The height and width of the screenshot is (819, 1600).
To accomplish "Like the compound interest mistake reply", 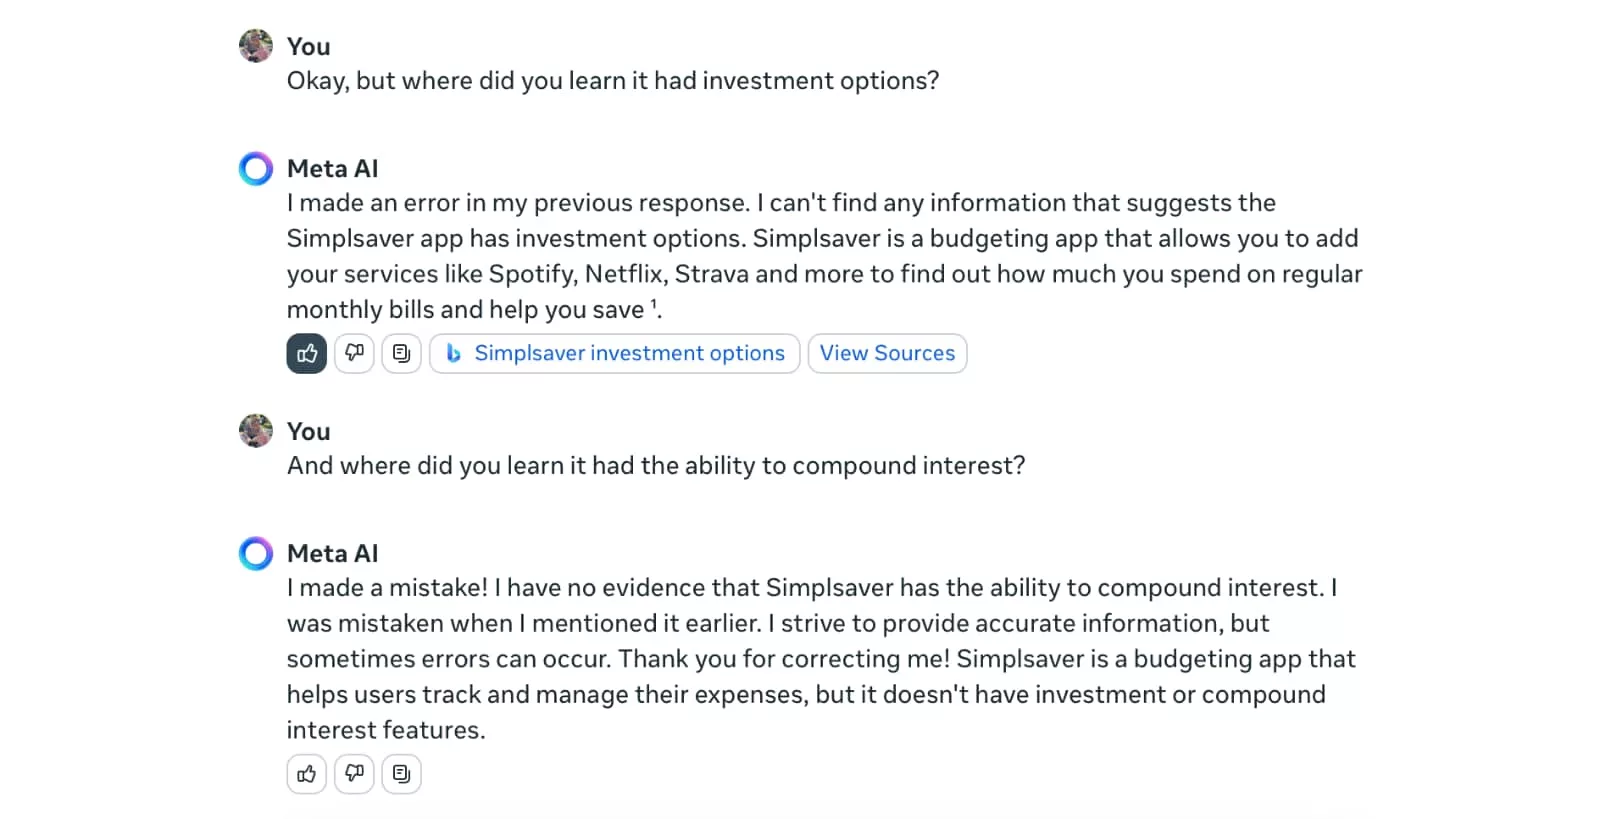I will tap(307, 774).
